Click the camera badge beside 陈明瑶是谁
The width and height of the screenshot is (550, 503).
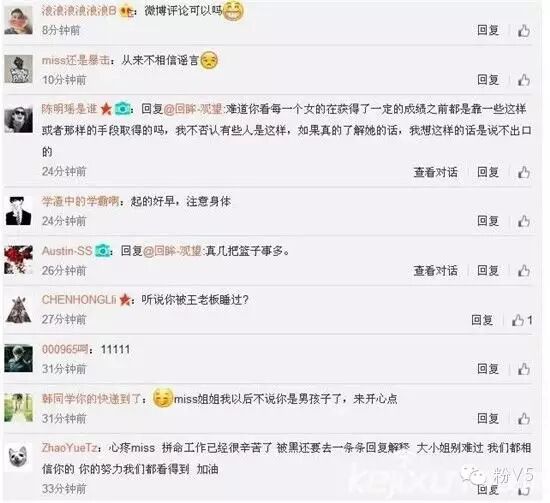click(x=122, y=109)
